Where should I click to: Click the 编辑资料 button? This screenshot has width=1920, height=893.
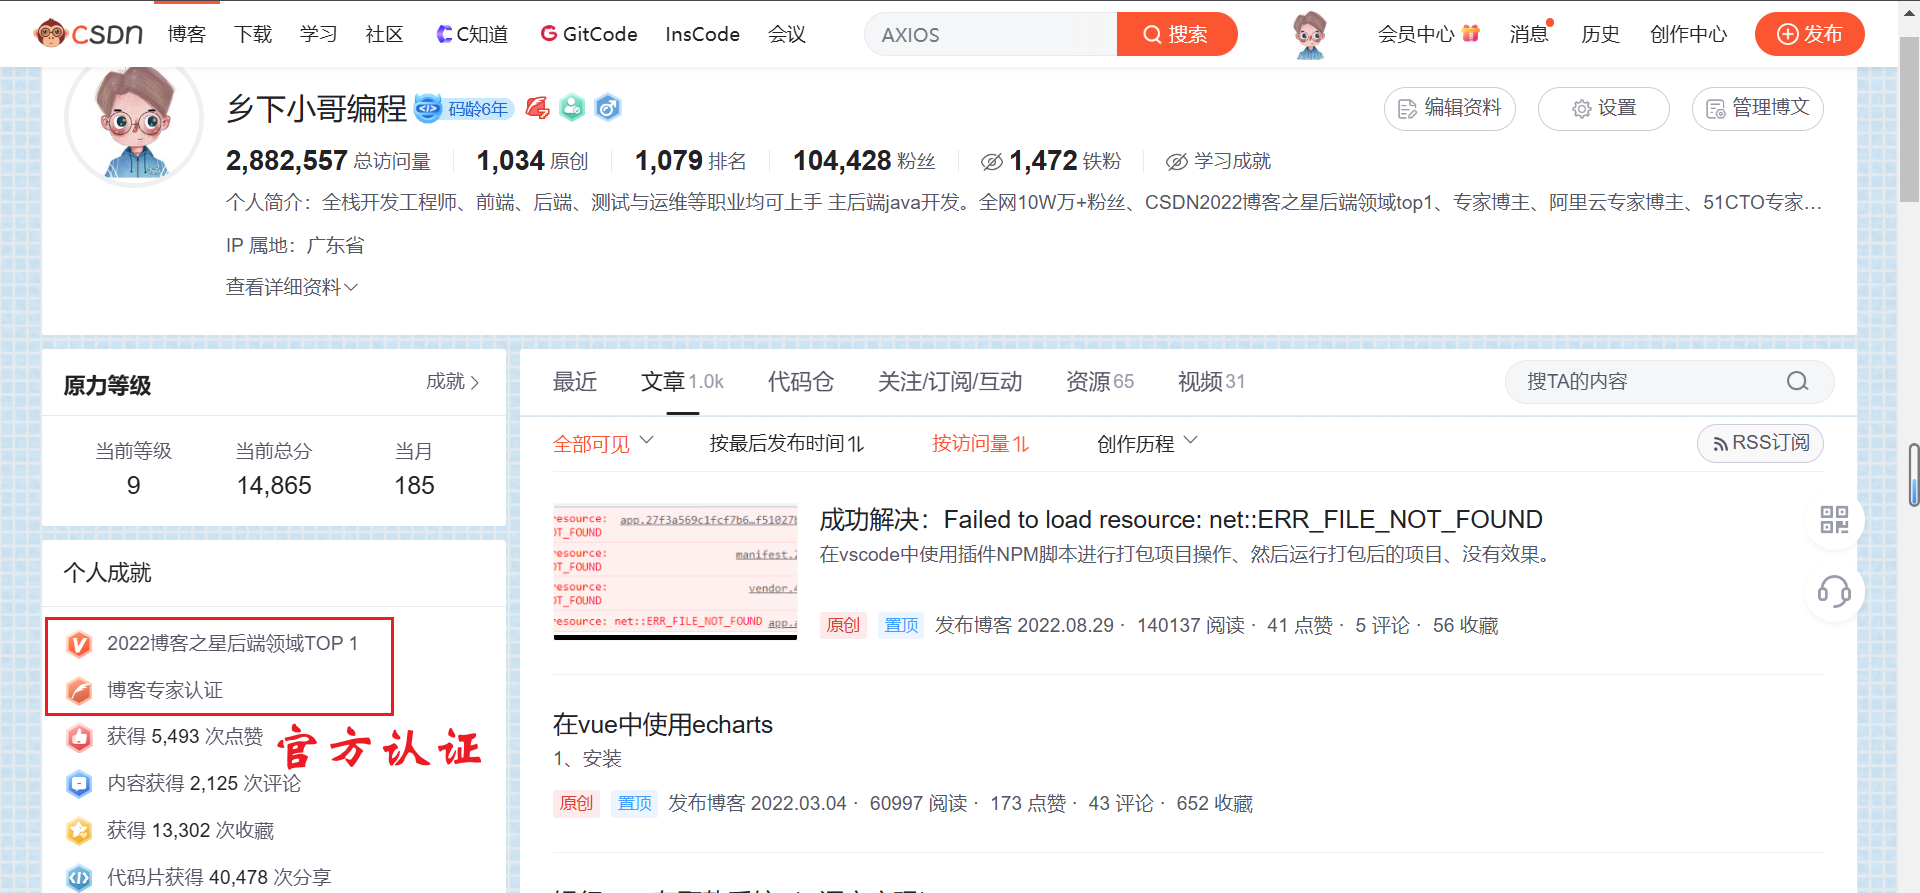[x=1449, y=108]
